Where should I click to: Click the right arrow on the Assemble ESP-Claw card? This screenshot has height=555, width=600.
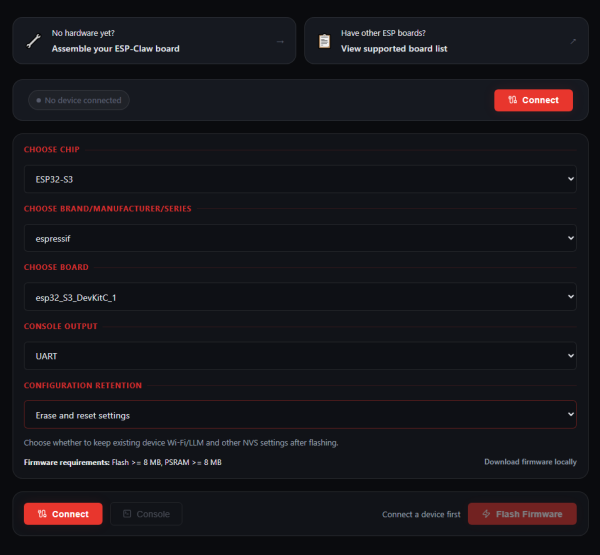[x=280, y=41]
